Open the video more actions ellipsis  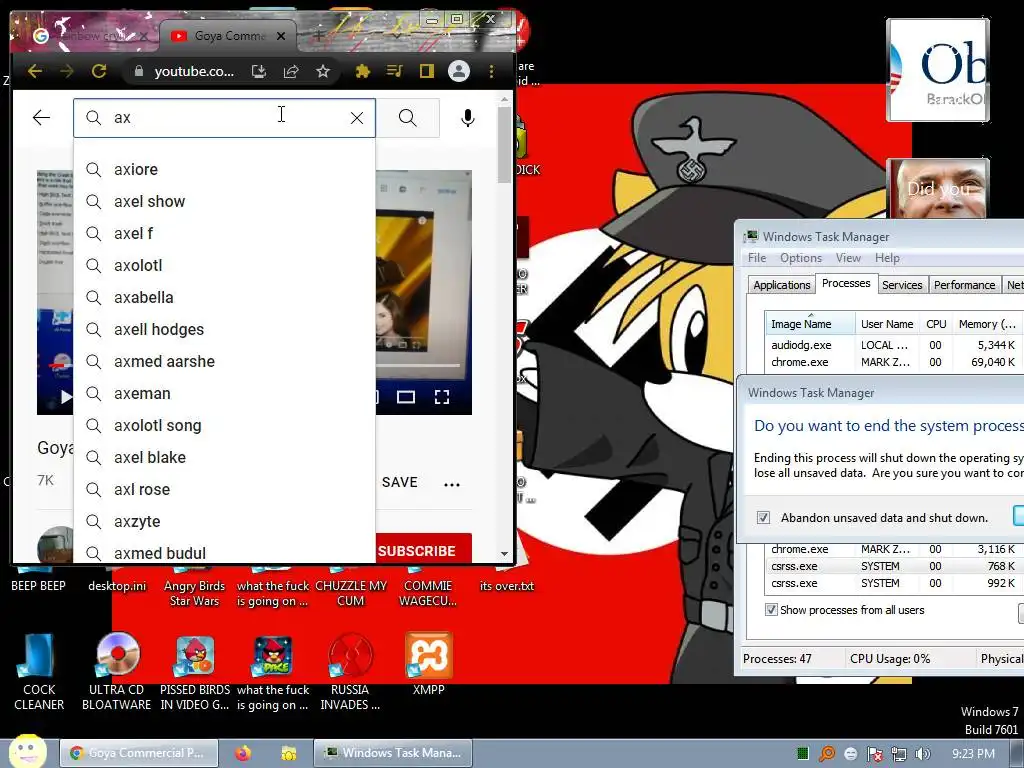pyautogui.click(x=452, y=484)
